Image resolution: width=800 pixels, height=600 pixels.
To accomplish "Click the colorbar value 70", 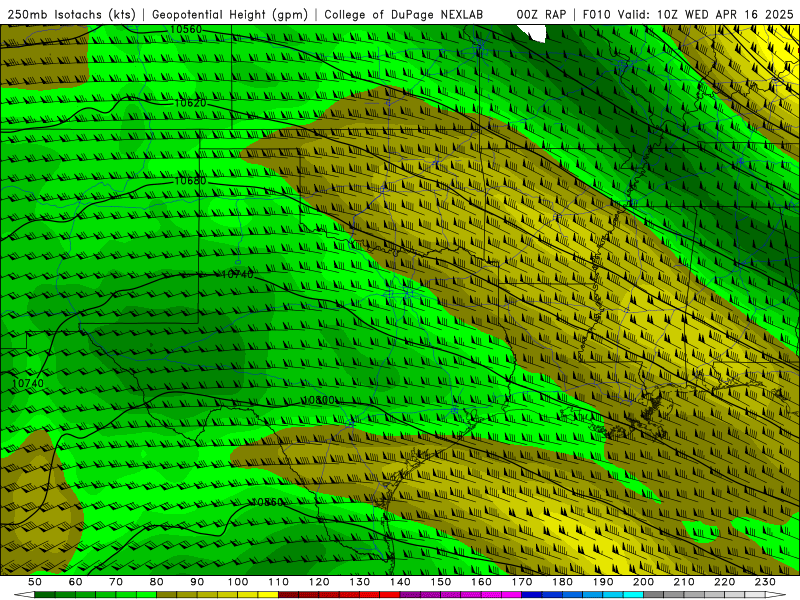I will click(x=116, y=582).
